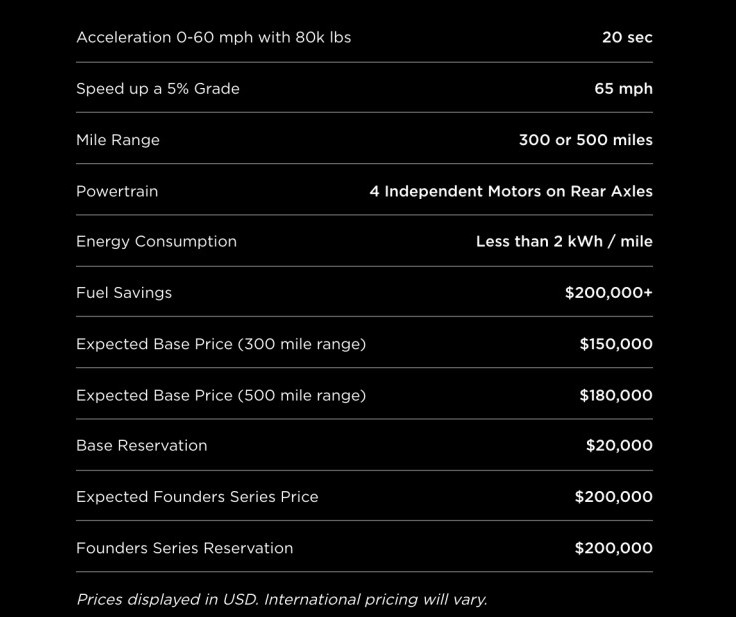Click Expected Base Price (500 mile range)
Screen dimensions: 736x617
pyautogui.click(x=221, y=395)
